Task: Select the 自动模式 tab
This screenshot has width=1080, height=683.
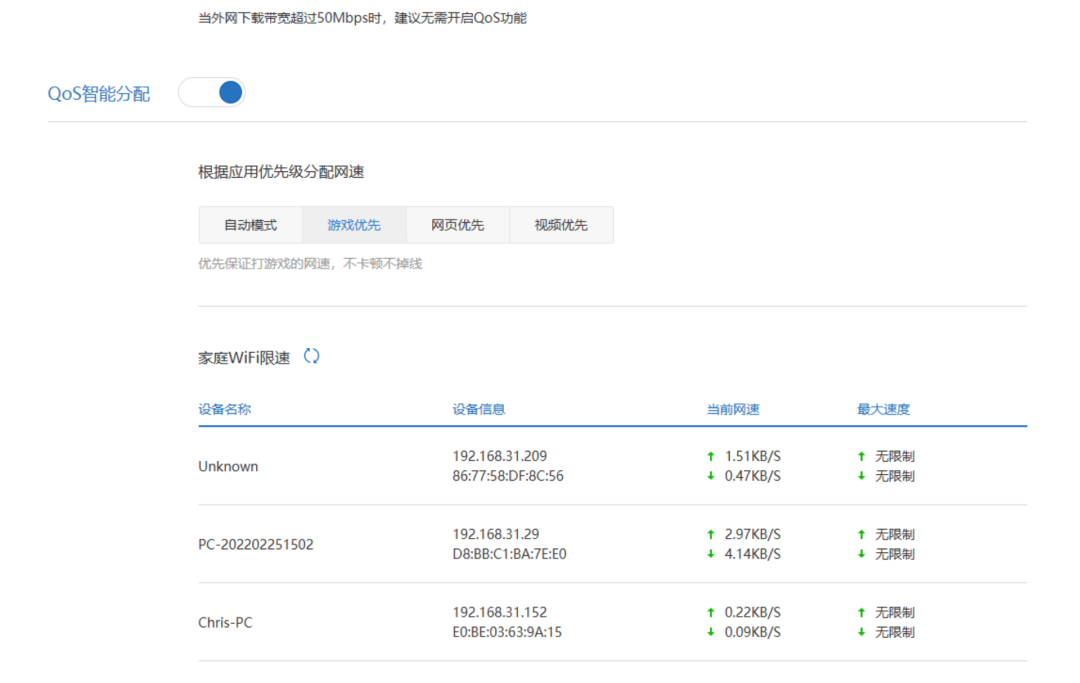Action: pyautogui.click(x=251, y=225)
